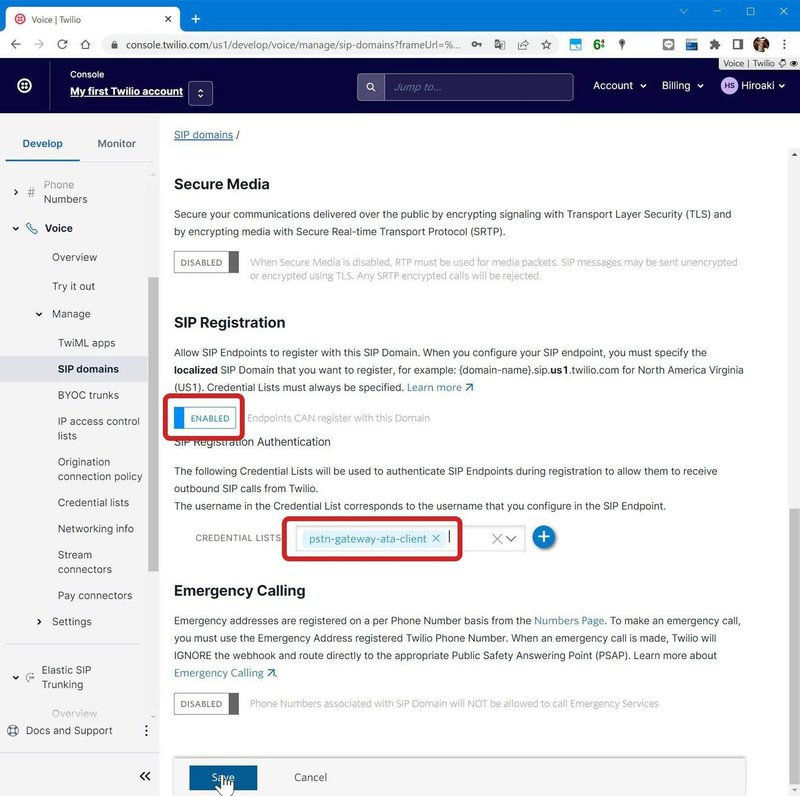Open Networking info in the sidebar
800x796 pixels.
95,529
